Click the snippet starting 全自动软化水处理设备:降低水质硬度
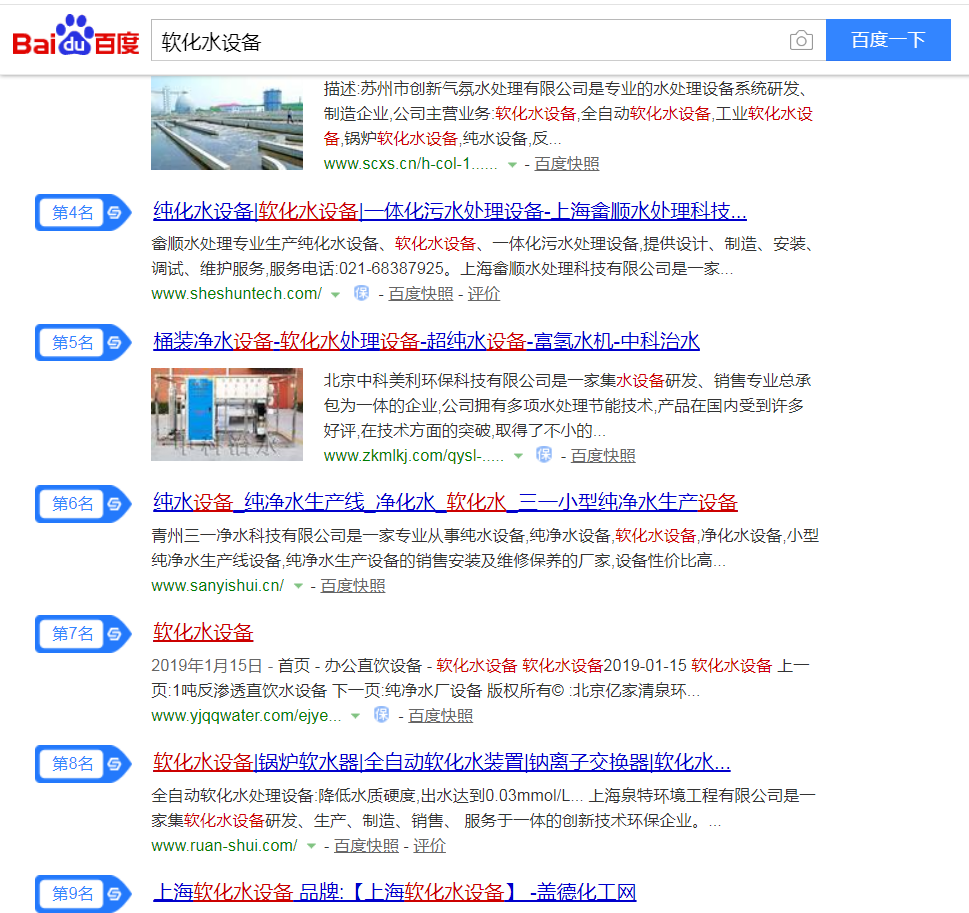Viewport: 969px width, 913px height. tap(484, 808)
